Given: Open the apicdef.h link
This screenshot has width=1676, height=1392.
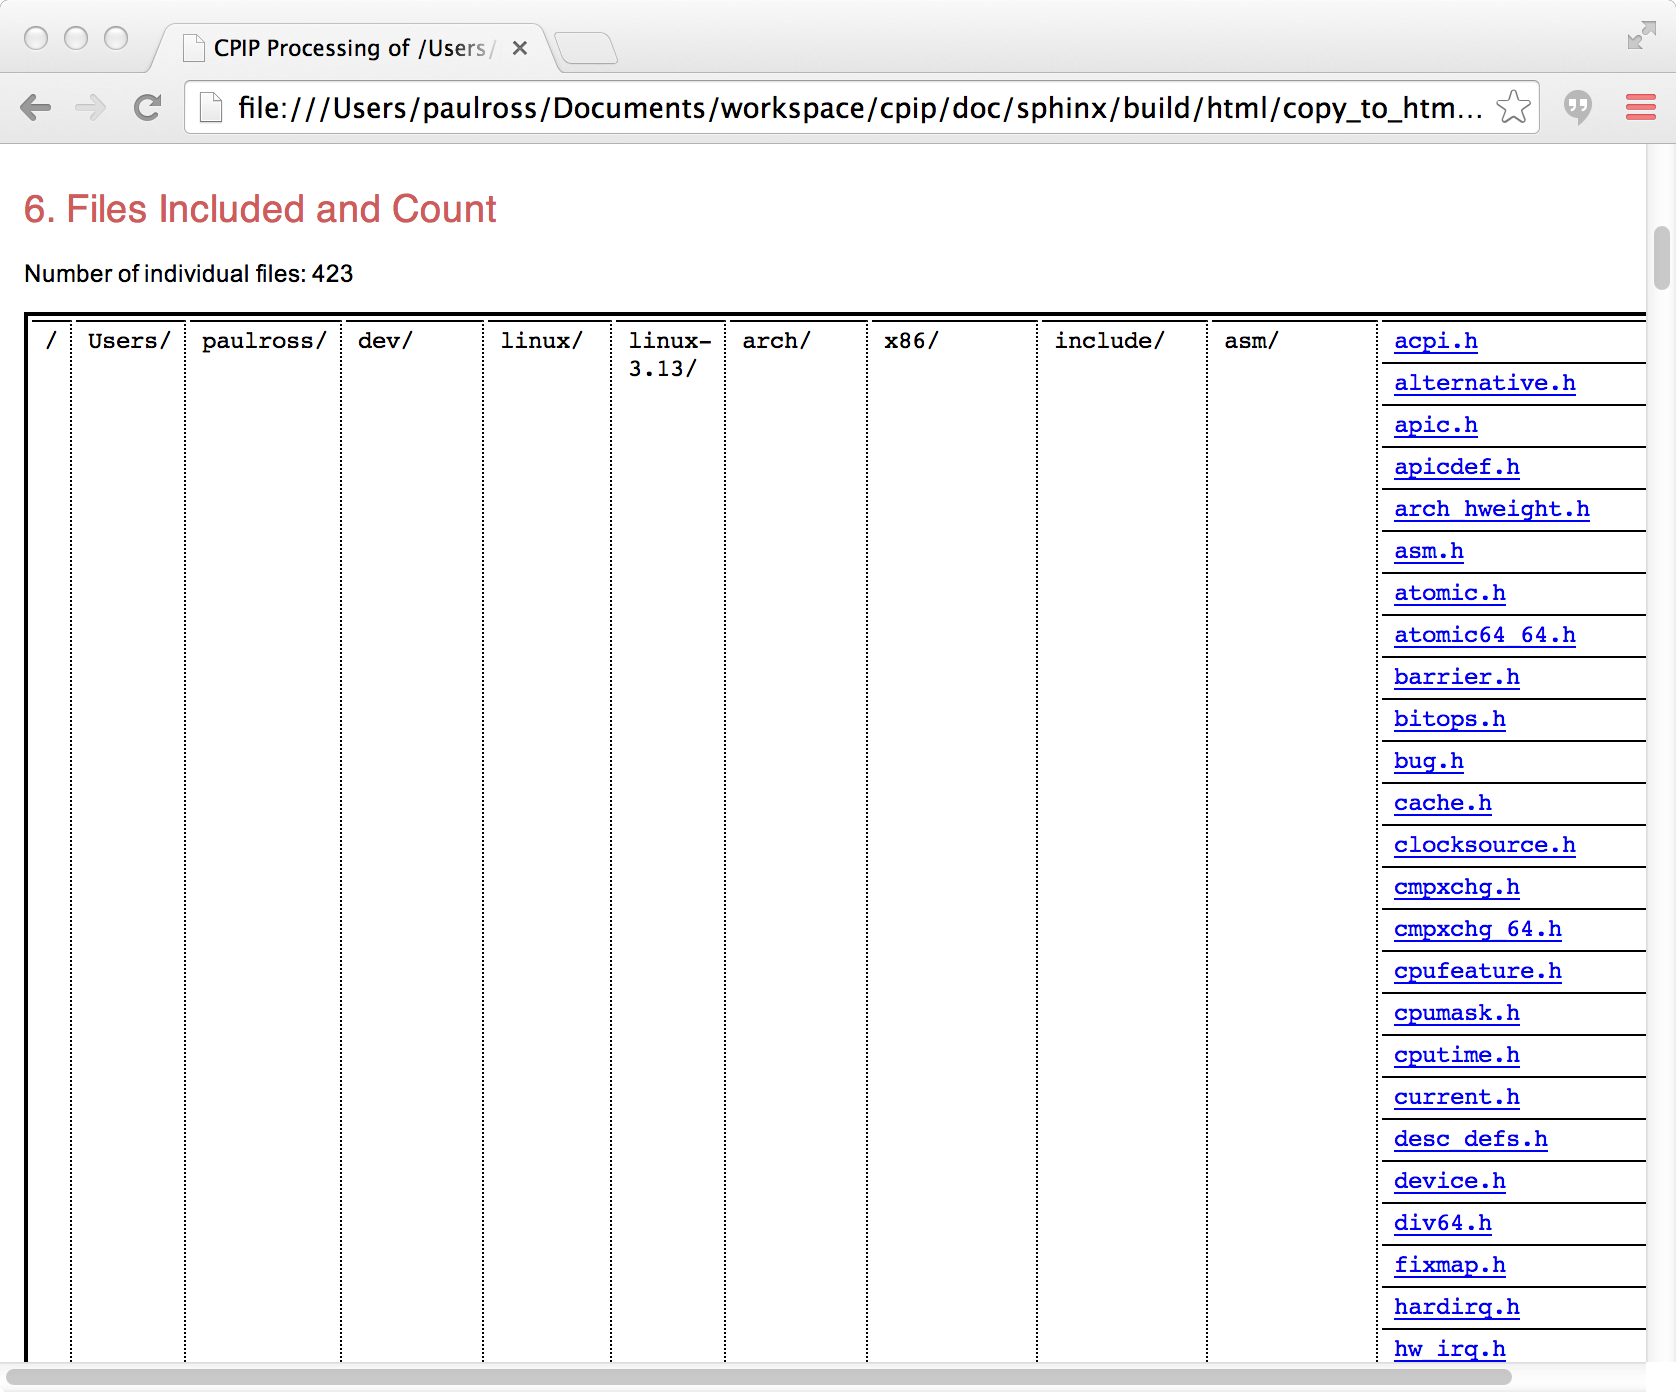Looking at the screenshot, I should pyautogui.click(x=1456, y=467).
